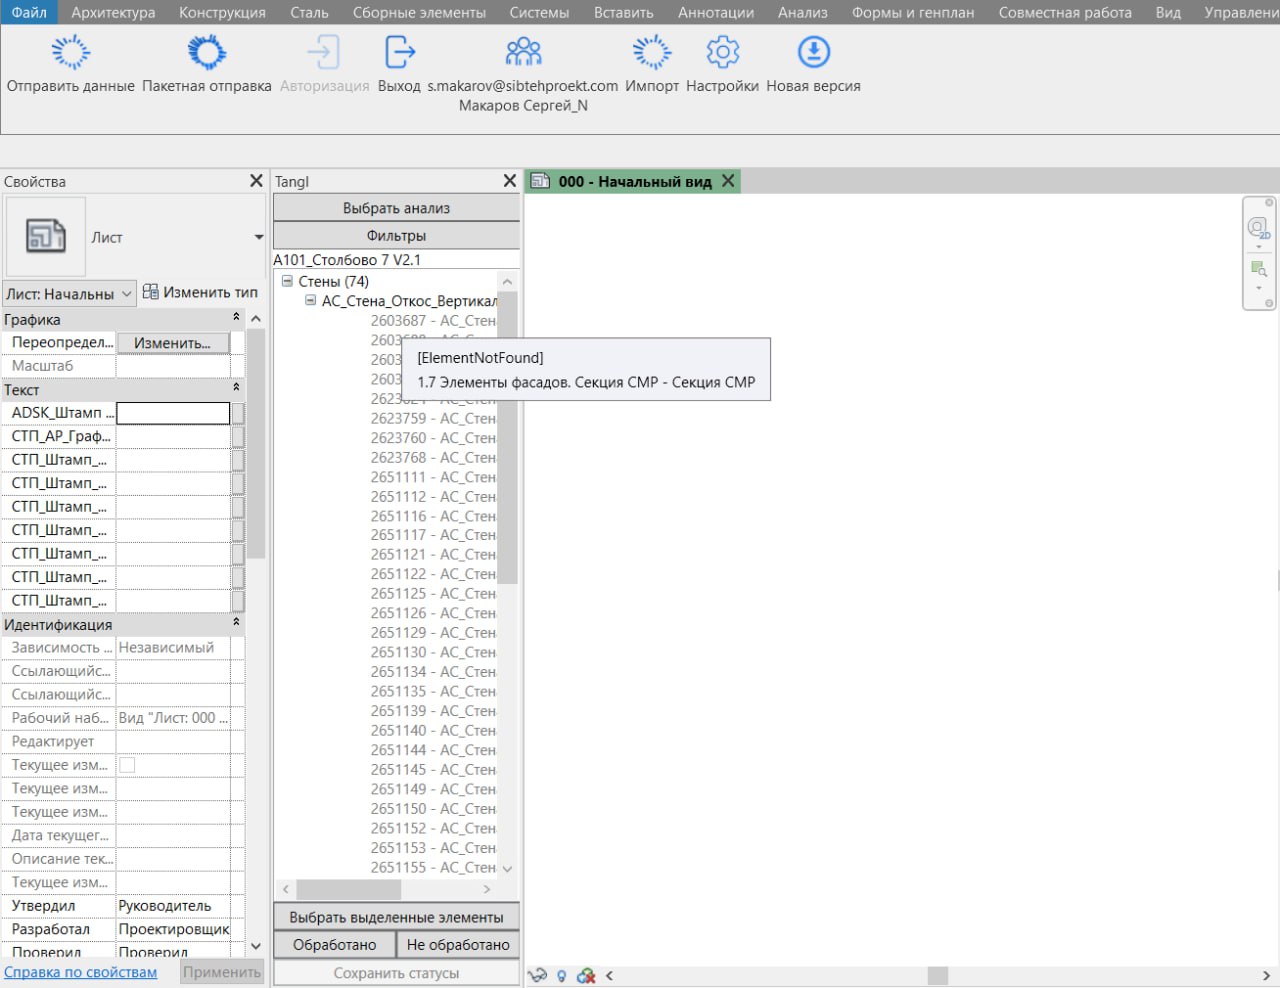Toggle the Текущее изм... checkbox

pos(127,765)
